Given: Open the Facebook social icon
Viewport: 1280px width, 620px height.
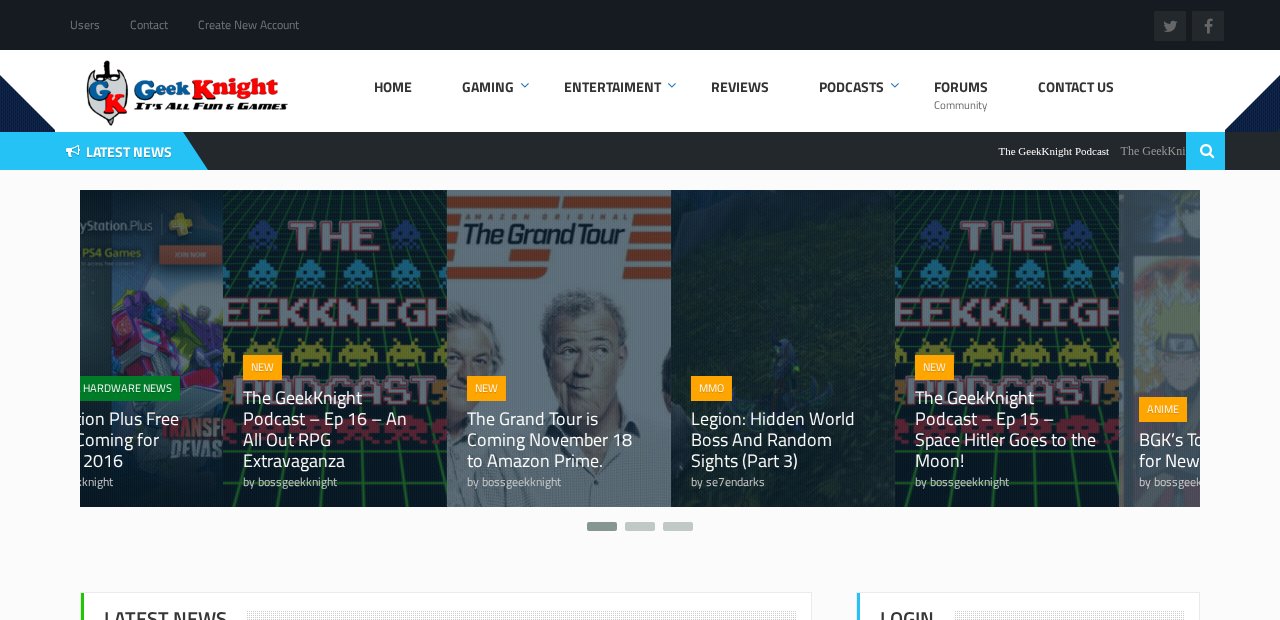Looking at the screenshot, I should 1208,26.
